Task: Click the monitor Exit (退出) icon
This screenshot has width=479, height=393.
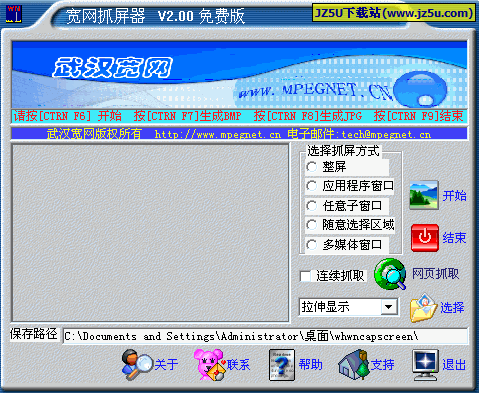Action: [425, 365]
